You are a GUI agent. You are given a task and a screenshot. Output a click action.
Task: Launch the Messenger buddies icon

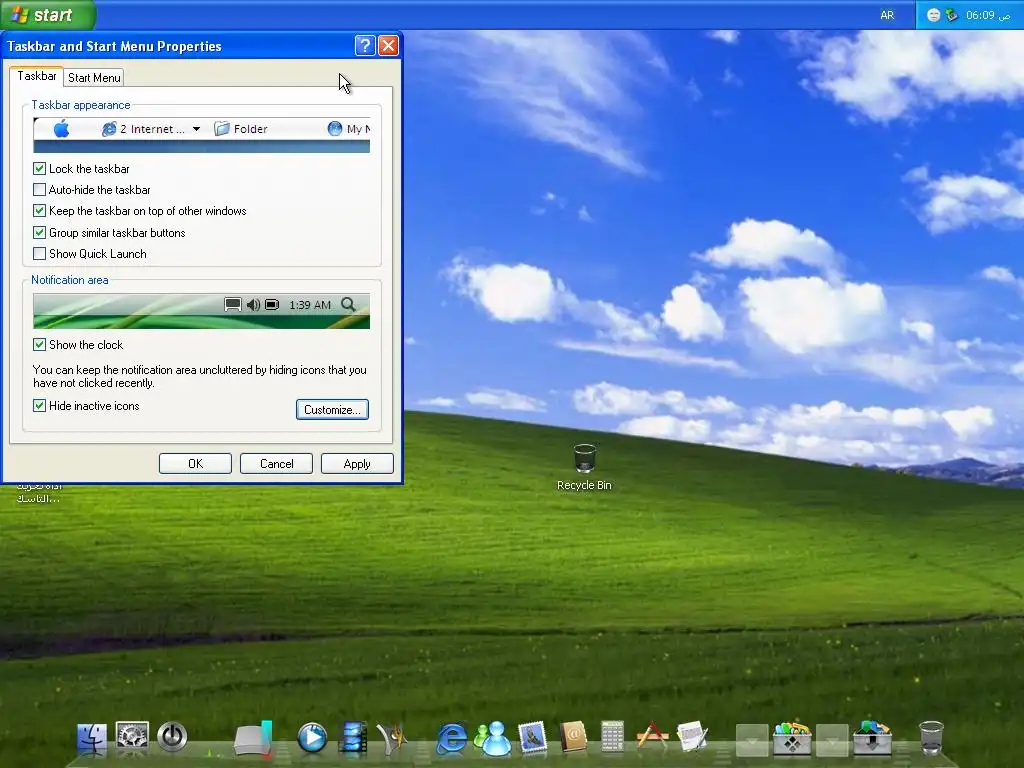[492, 739]
